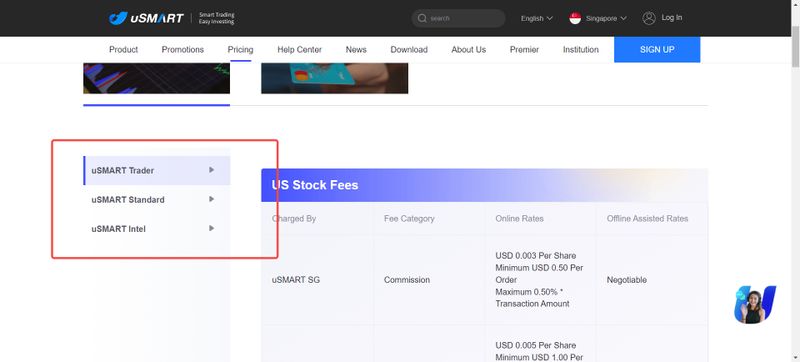Open the Download page
This screenshot has width=800, height=362.
(x=409, y=49)
